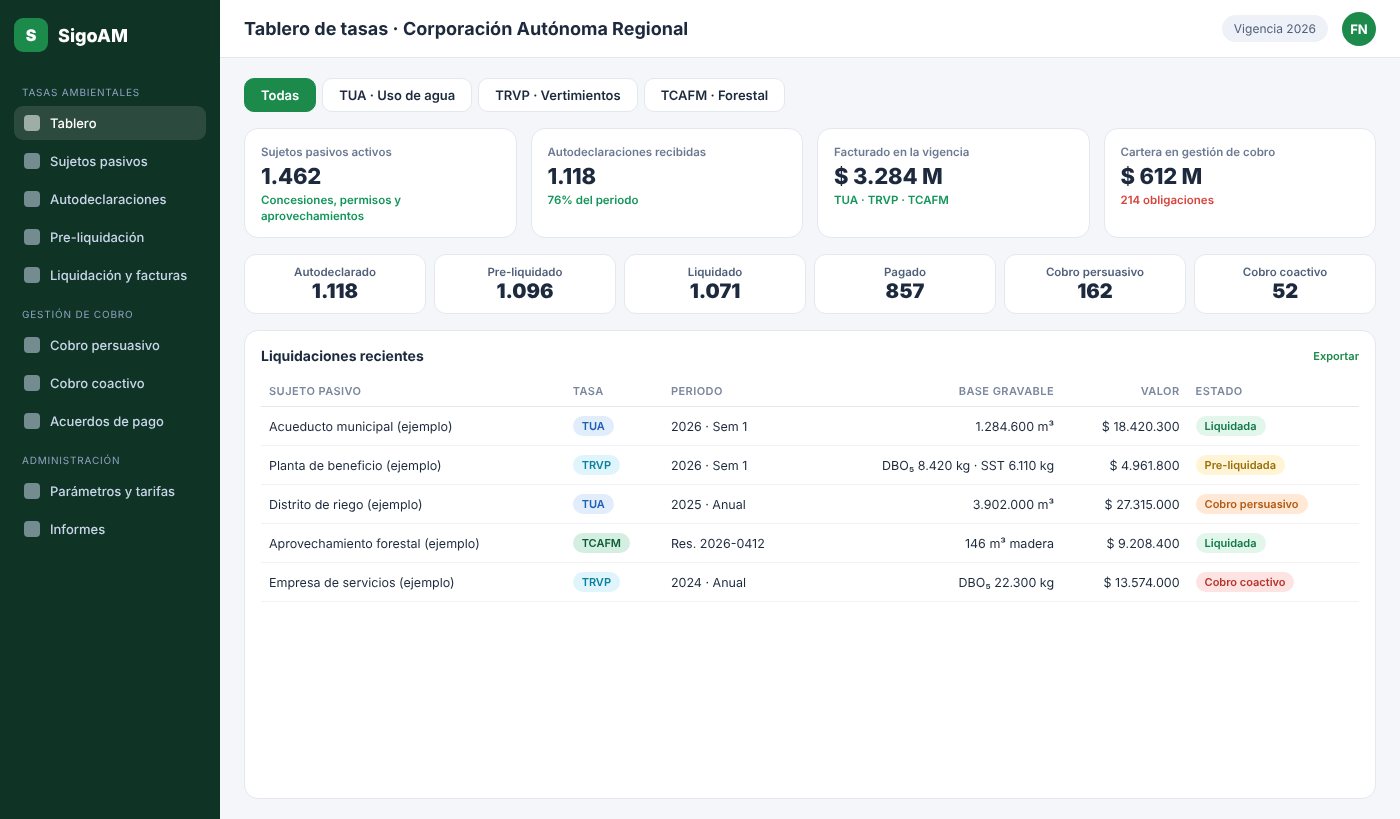
Task: Open the Cartera en gestión de cobro card
Action: [1240, 183]
